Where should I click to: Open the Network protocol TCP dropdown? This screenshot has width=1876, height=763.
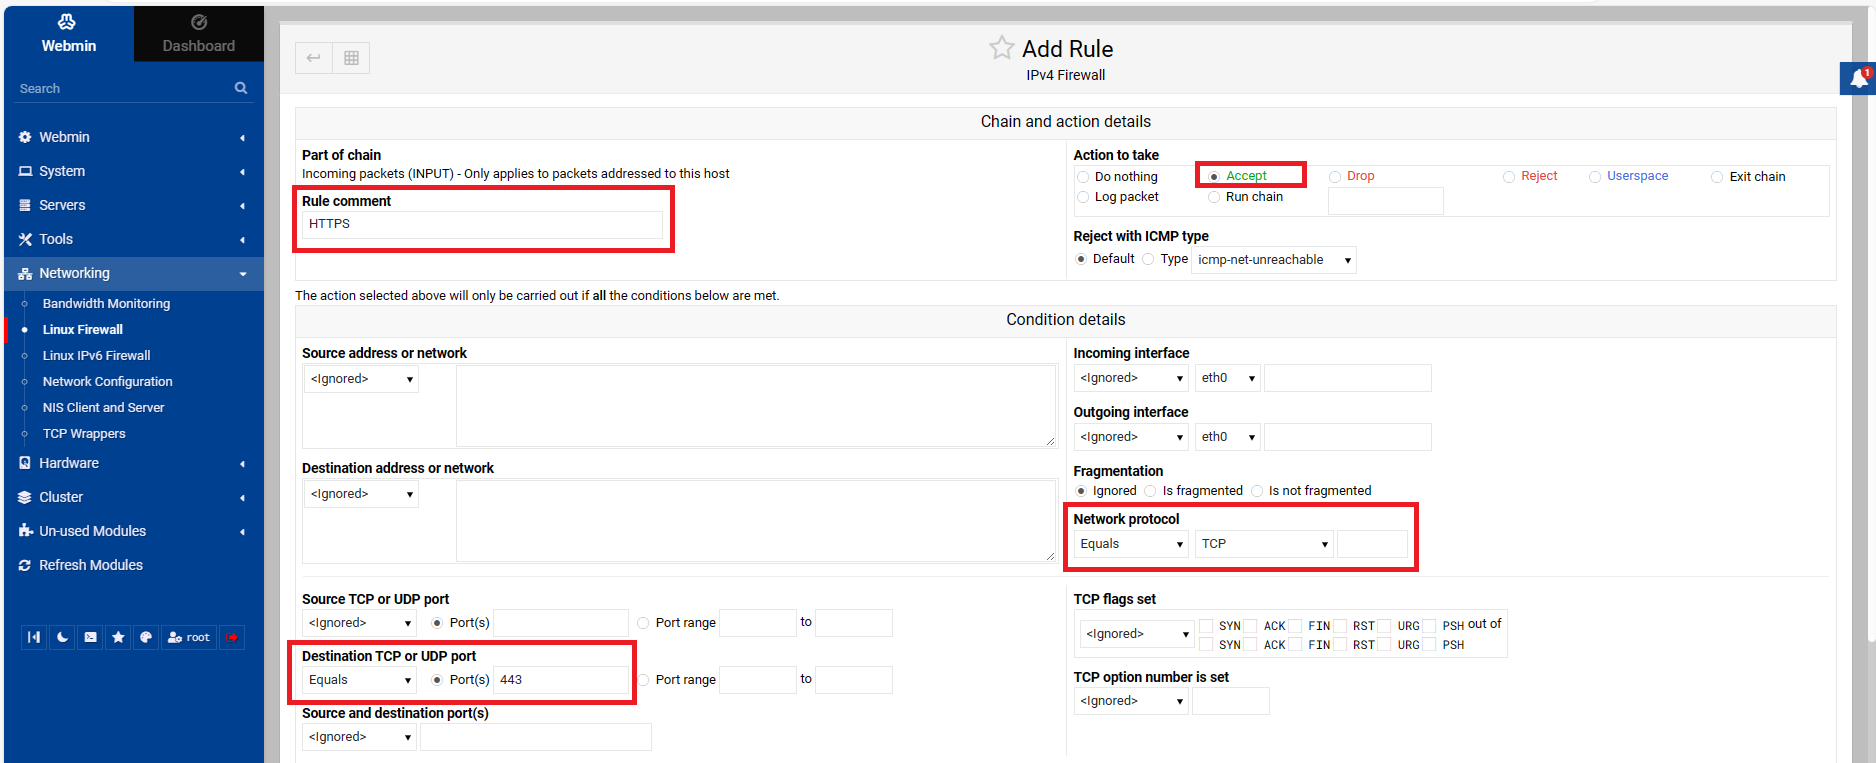(x=1264, y=544)
